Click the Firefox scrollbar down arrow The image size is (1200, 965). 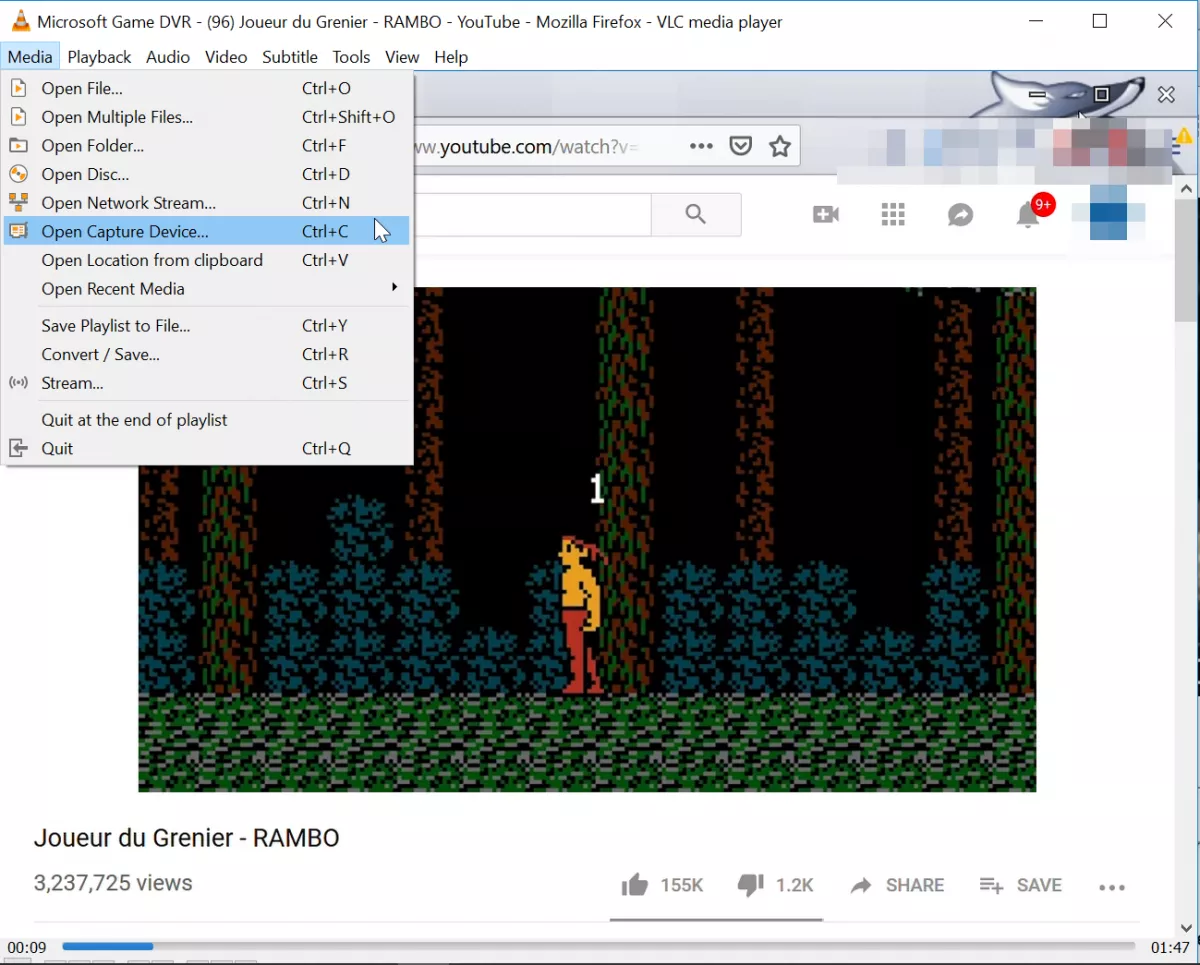pos(1187,927)
